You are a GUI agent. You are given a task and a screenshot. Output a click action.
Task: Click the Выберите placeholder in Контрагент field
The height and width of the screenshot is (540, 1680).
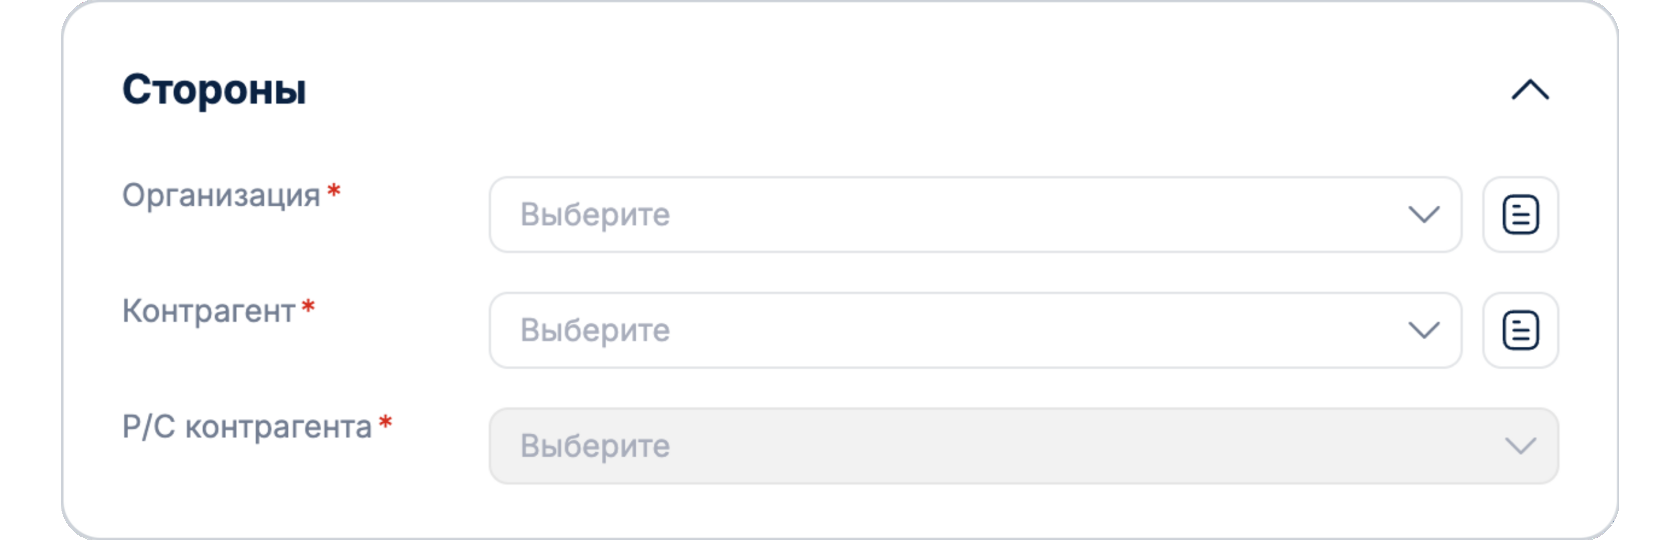(595, 330)
